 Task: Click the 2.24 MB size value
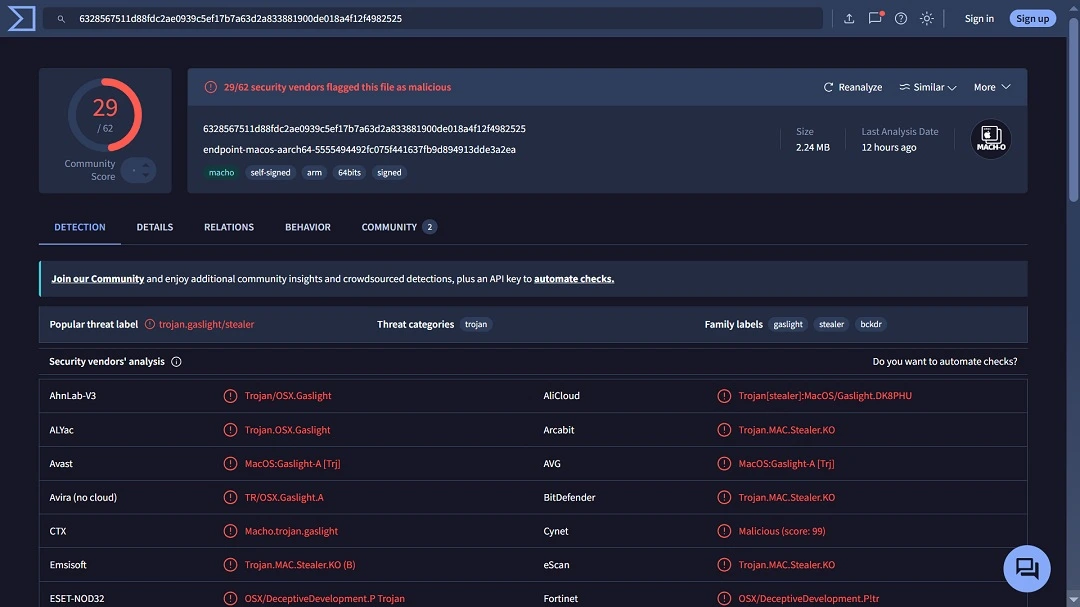pos(813,147)
